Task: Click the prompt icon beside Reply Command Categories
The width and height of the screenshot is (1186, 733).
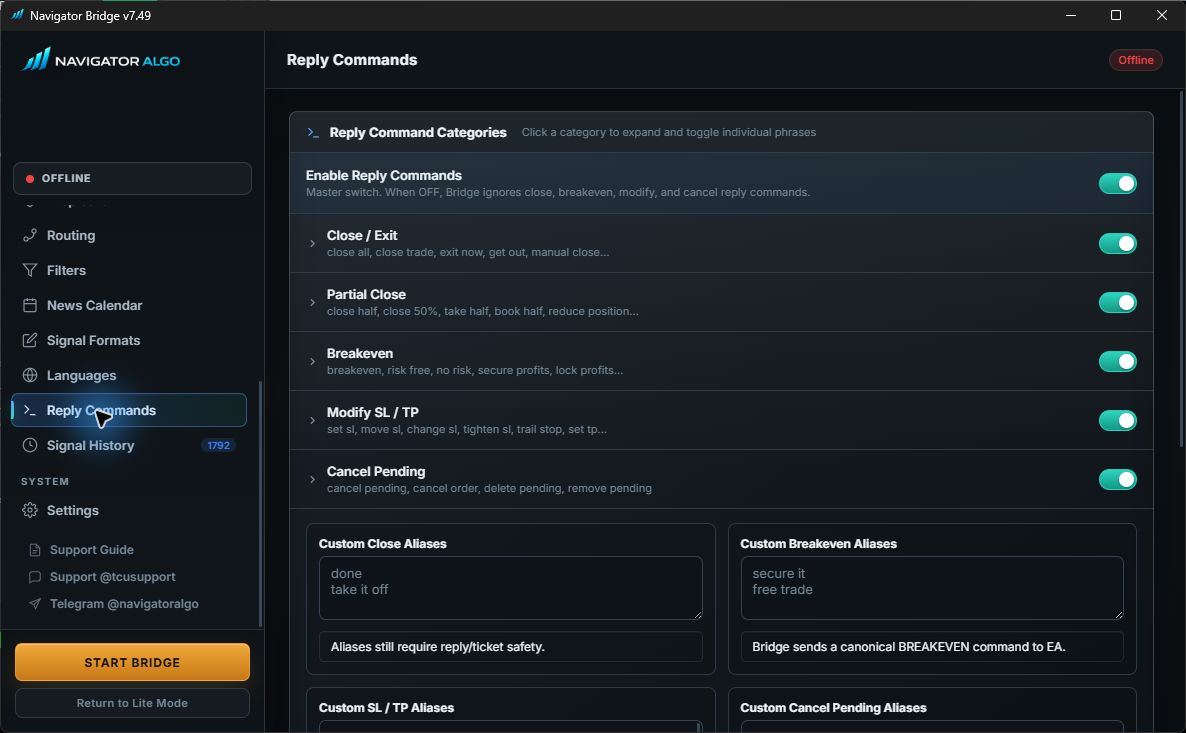Action: pos(312,132)
